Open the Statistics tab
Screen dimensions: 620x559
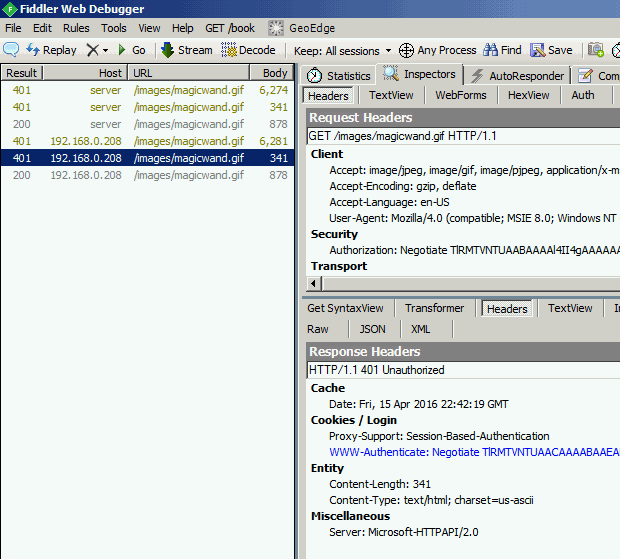[338, 75]
